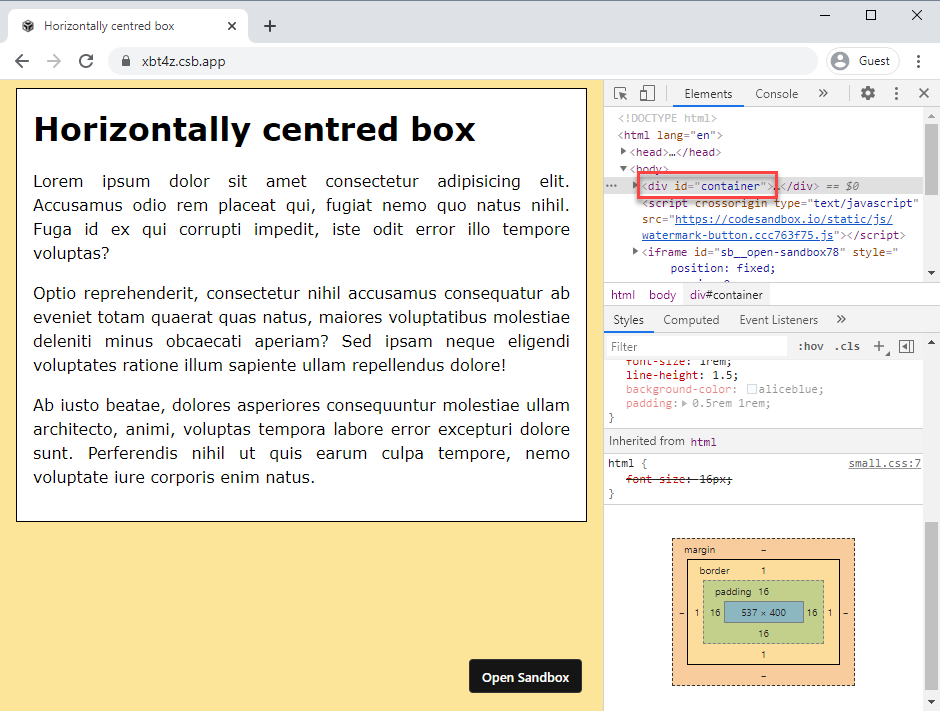Viewport: 940px width, 711px height.
Task: Open DevTools three-dot customize menu
Action: pyautogui.click(x=896, y=93)
